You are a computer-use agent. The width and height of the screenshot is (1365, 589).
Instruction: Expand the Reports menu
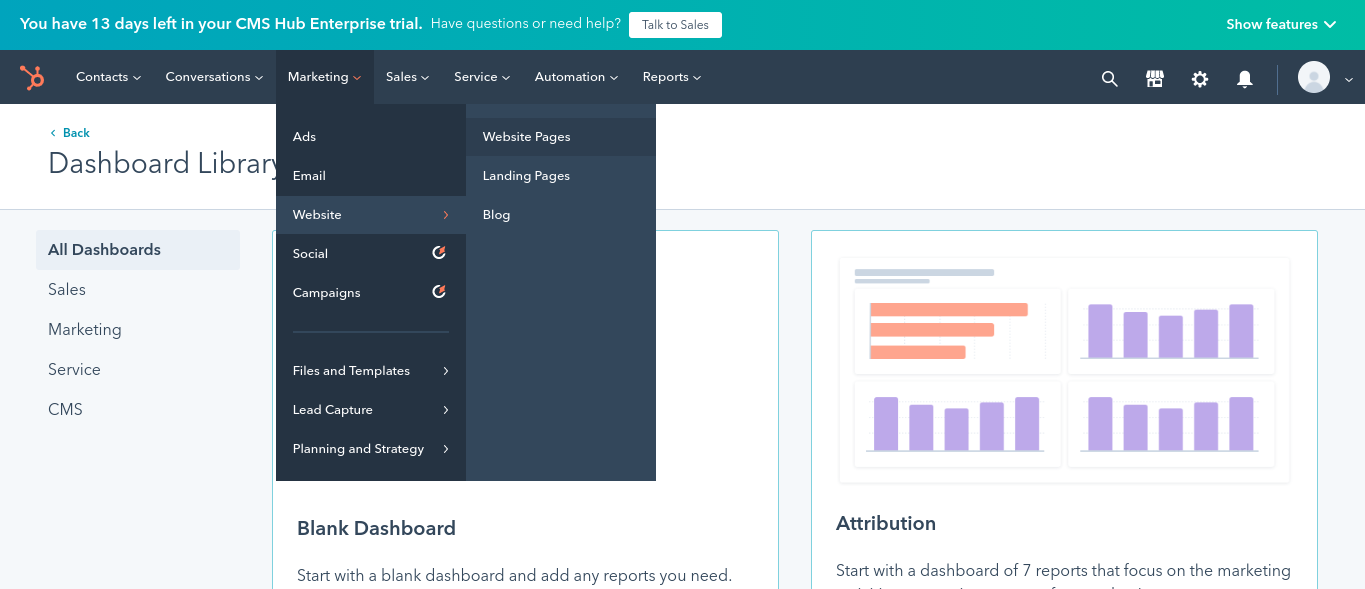point(672,77)
